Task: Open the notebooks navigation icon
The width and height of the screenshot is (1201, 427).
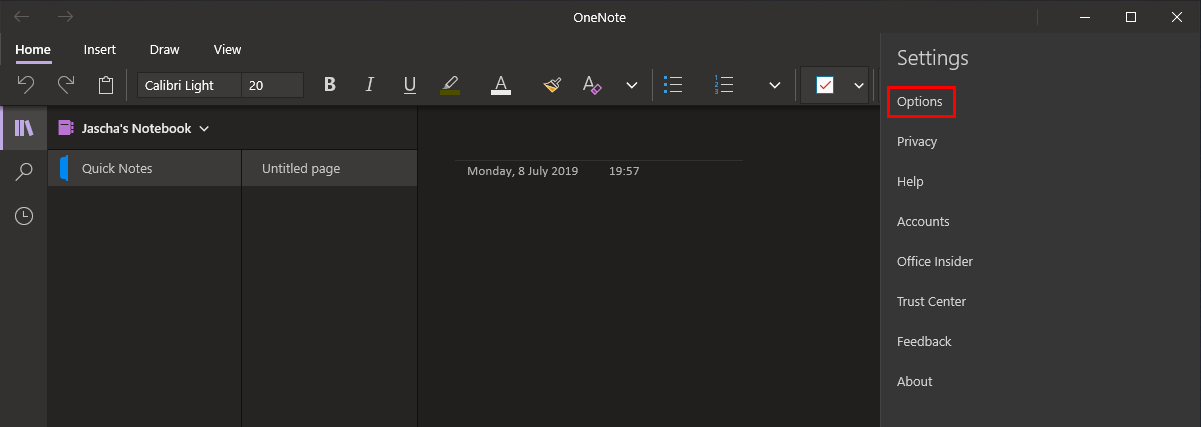Action: [x=24, y=128]
